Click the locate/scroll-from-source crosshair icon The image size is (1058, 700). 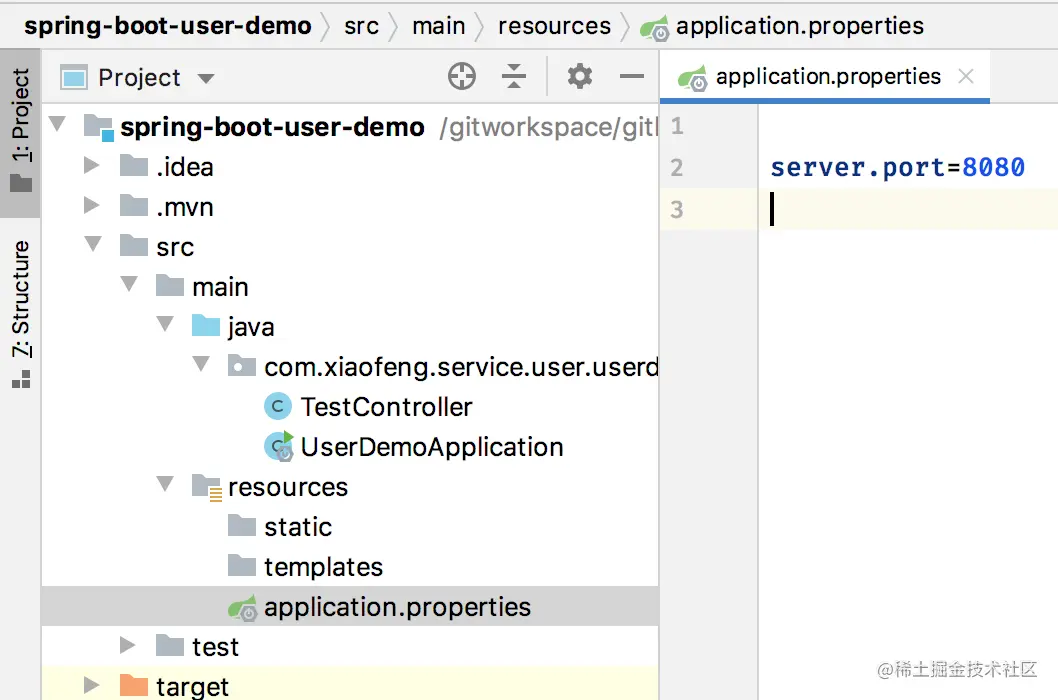click(462, 76)
